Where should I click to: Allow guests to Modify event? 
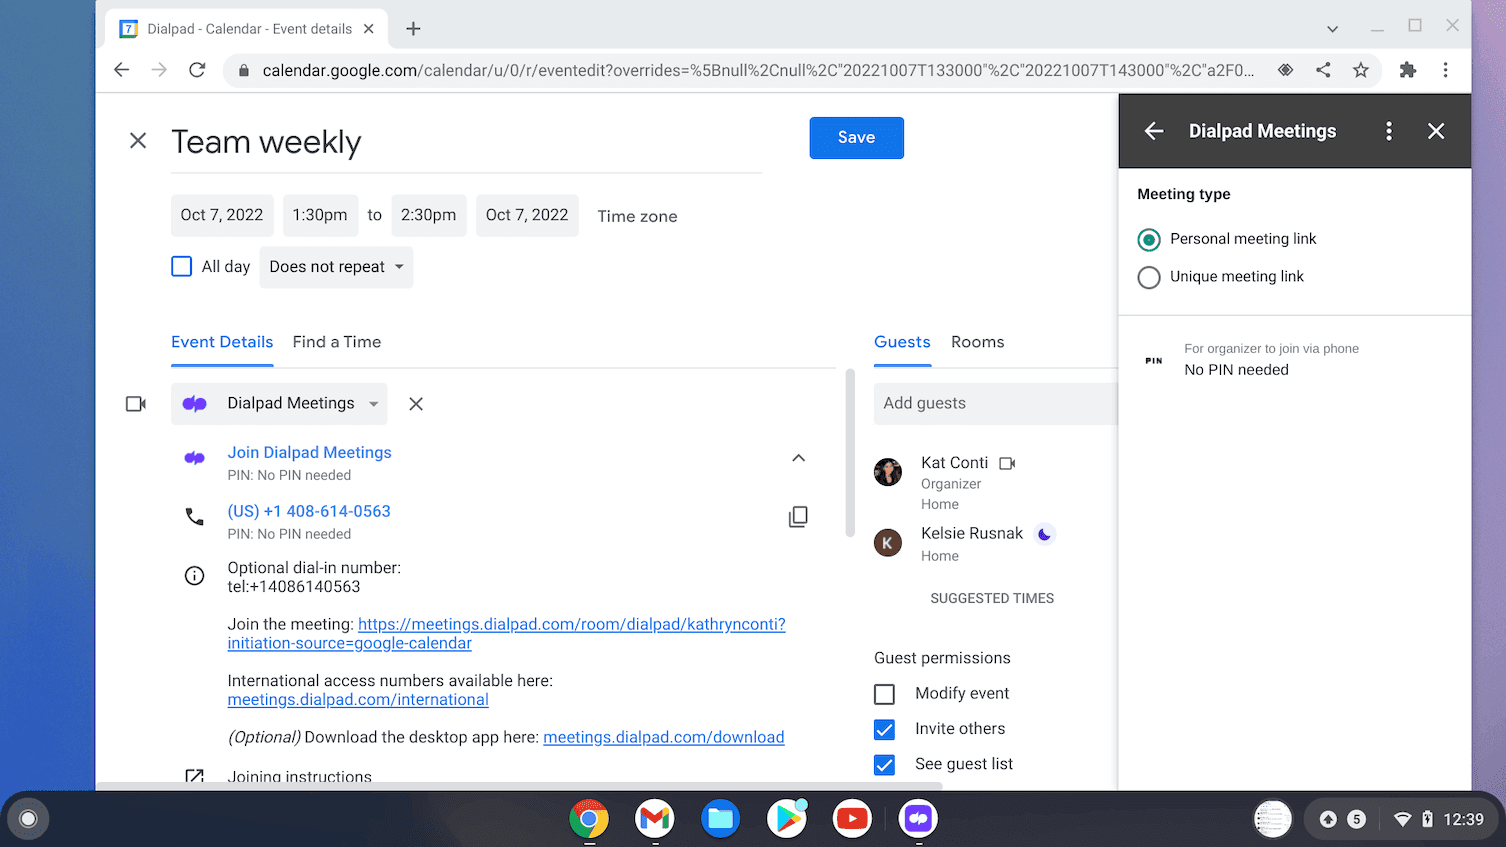pos(884,694)
